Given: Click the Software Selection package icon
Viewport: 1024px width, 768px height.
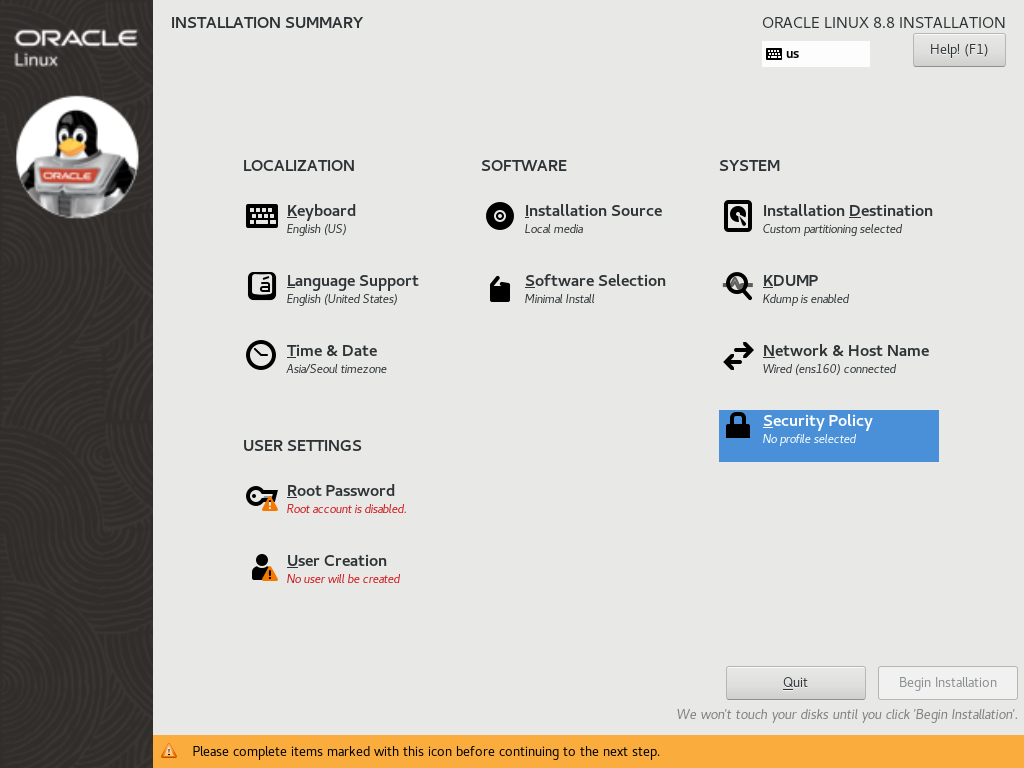Looking at the screenshot, I should click(x=499, y=288).
